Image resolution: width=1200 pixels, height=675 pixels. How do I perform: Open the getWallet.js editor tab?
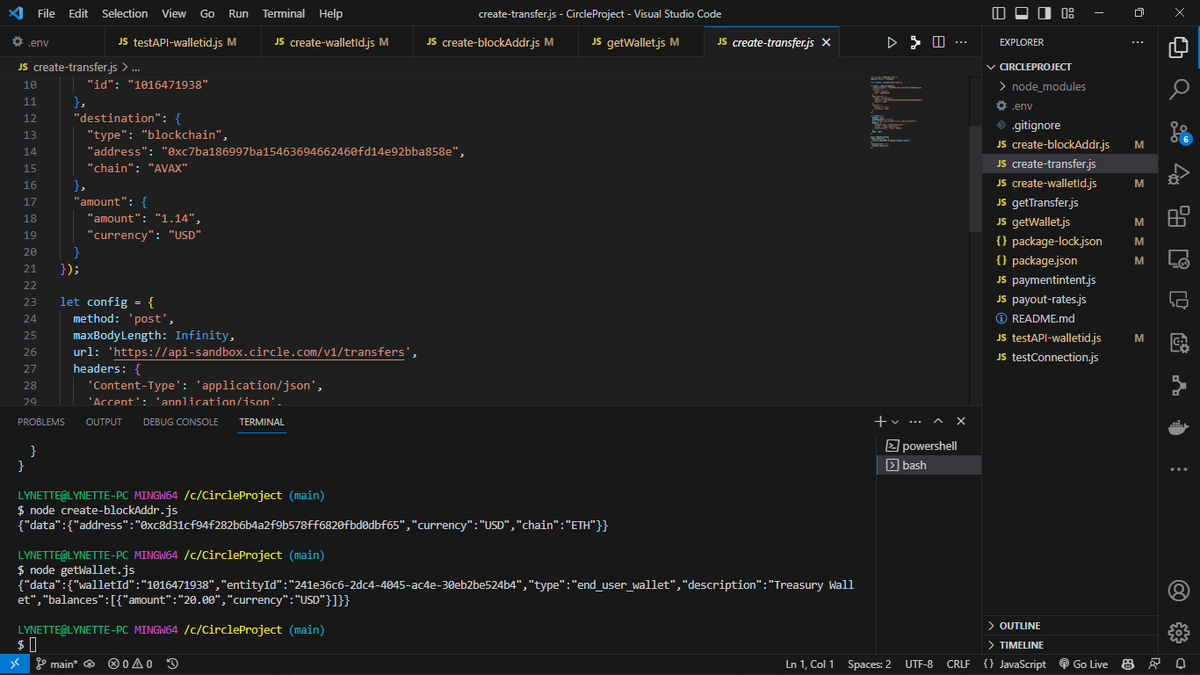(x=641, y=42)
